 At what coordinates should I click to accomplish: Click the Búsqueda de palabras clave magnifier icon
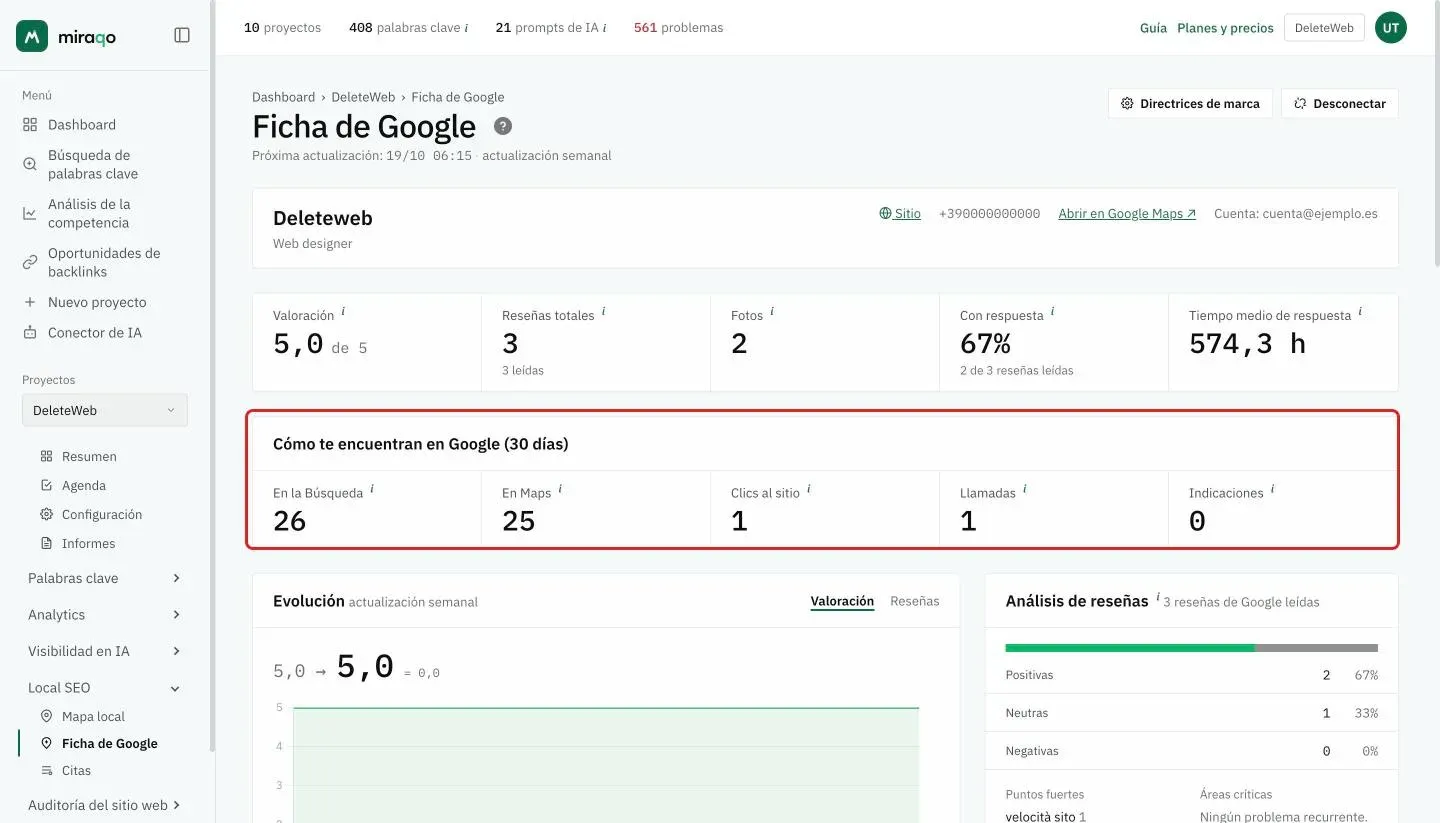[30, 164]
